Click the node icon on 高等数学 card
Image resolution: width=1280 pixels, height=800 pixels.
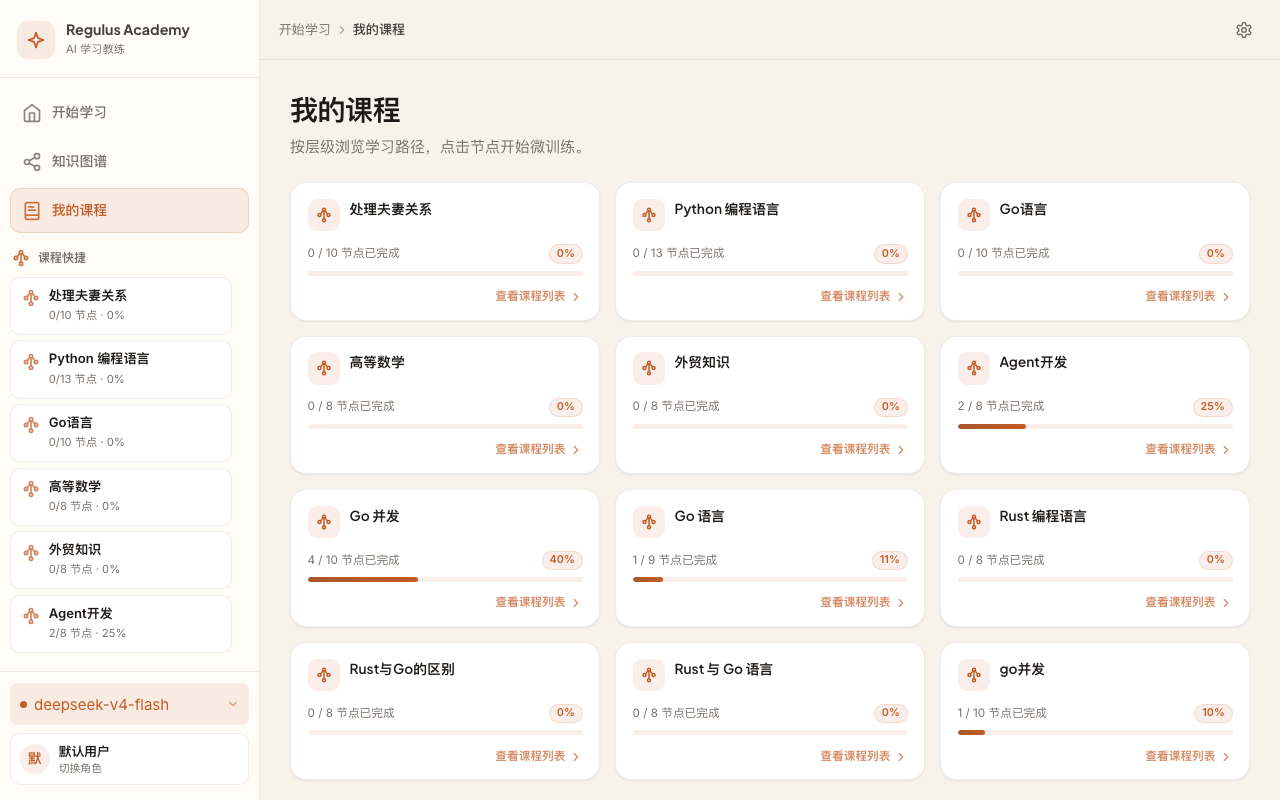point(323,368)
